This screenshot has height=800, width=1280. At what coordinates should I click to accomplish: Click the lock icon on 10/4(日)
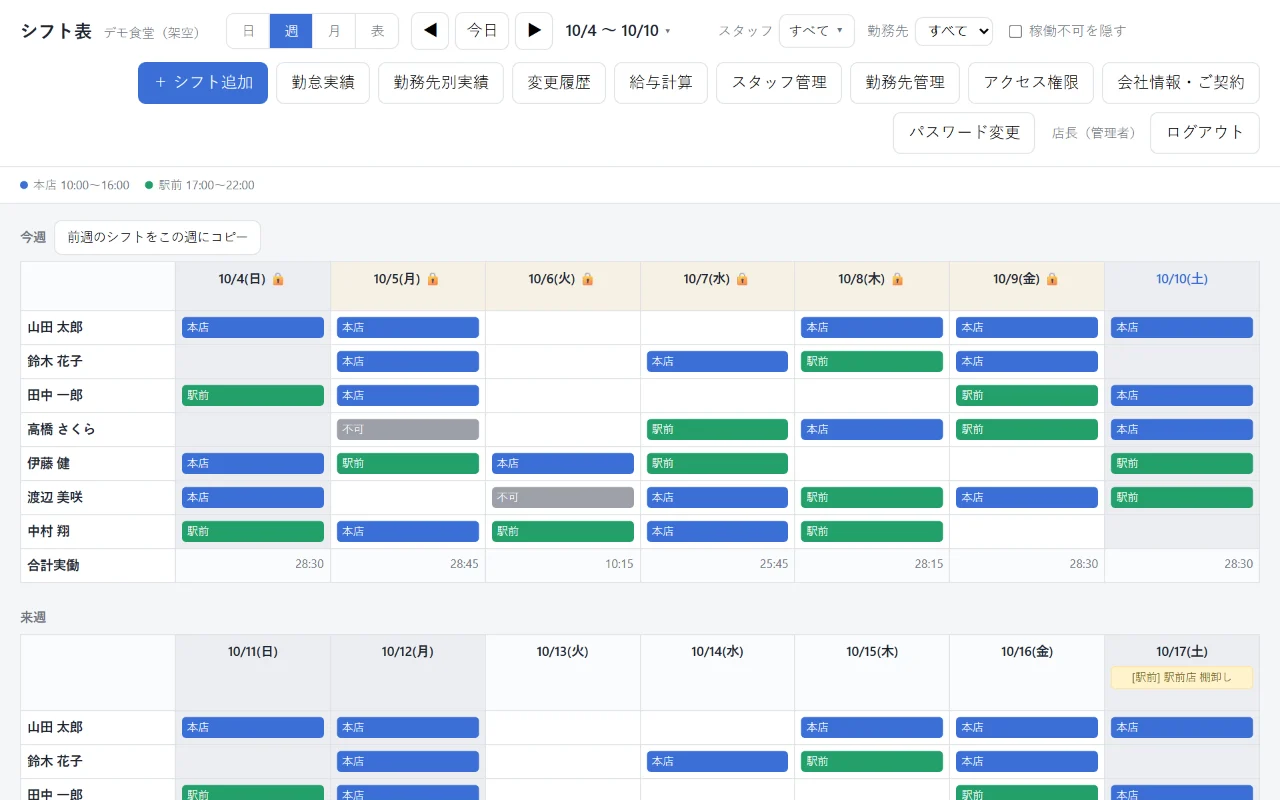[278, 279]
